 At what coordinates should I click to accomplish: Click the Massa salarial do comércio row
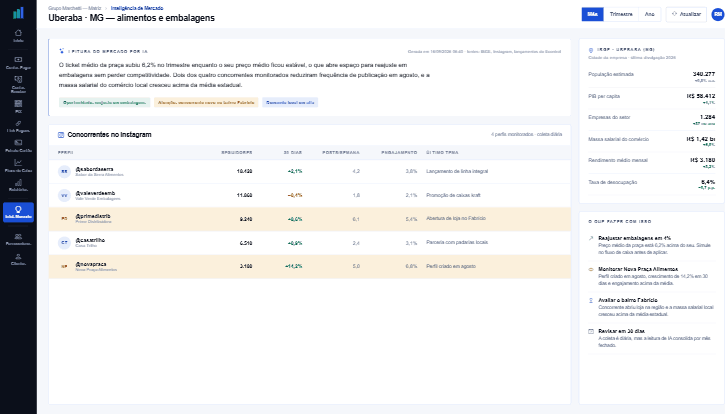coord(651,142)
